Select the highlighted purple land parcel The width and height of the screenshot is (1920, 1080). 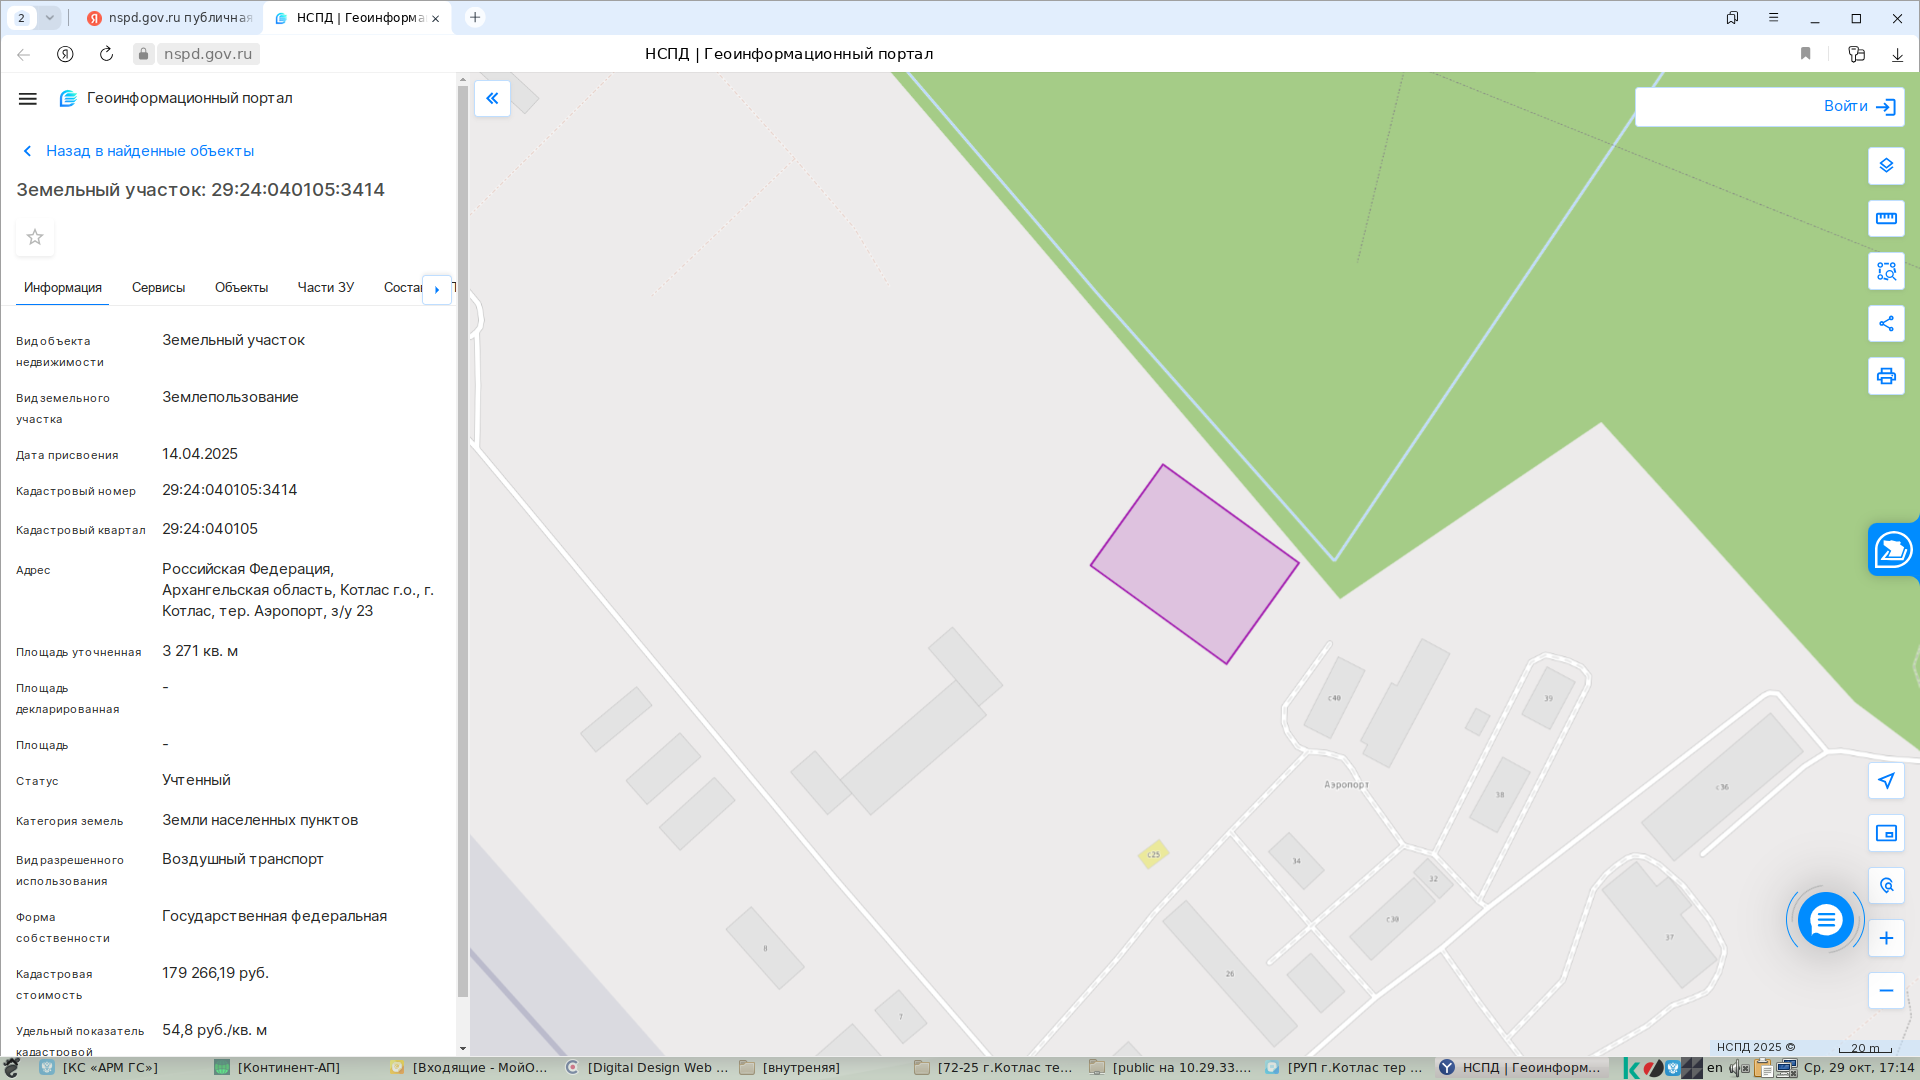pyautogui.click(x=1194, y=564)
